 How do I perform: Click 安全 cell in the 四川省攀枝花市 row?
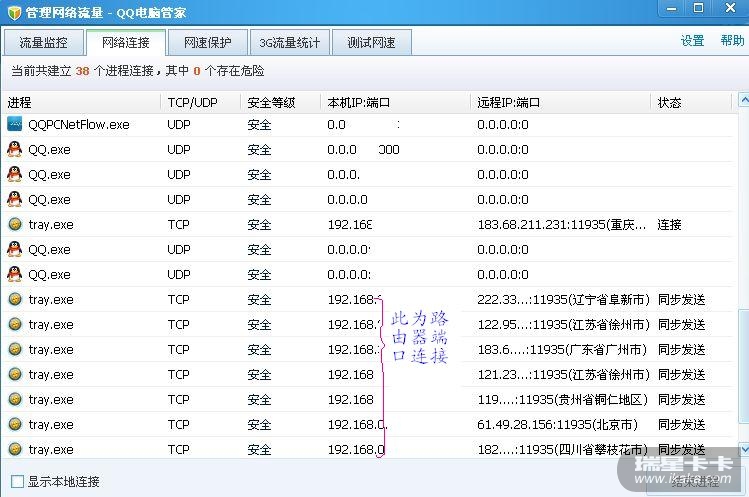[259, 449]
